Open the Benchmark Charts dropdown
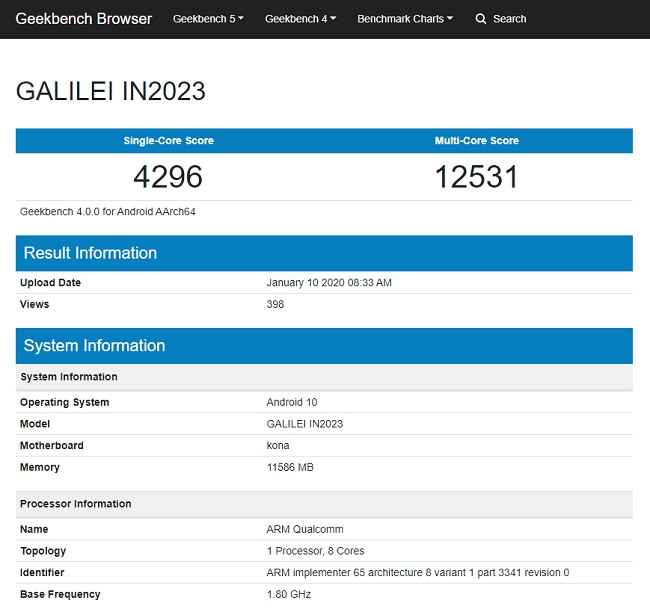 tap(405, 19)
